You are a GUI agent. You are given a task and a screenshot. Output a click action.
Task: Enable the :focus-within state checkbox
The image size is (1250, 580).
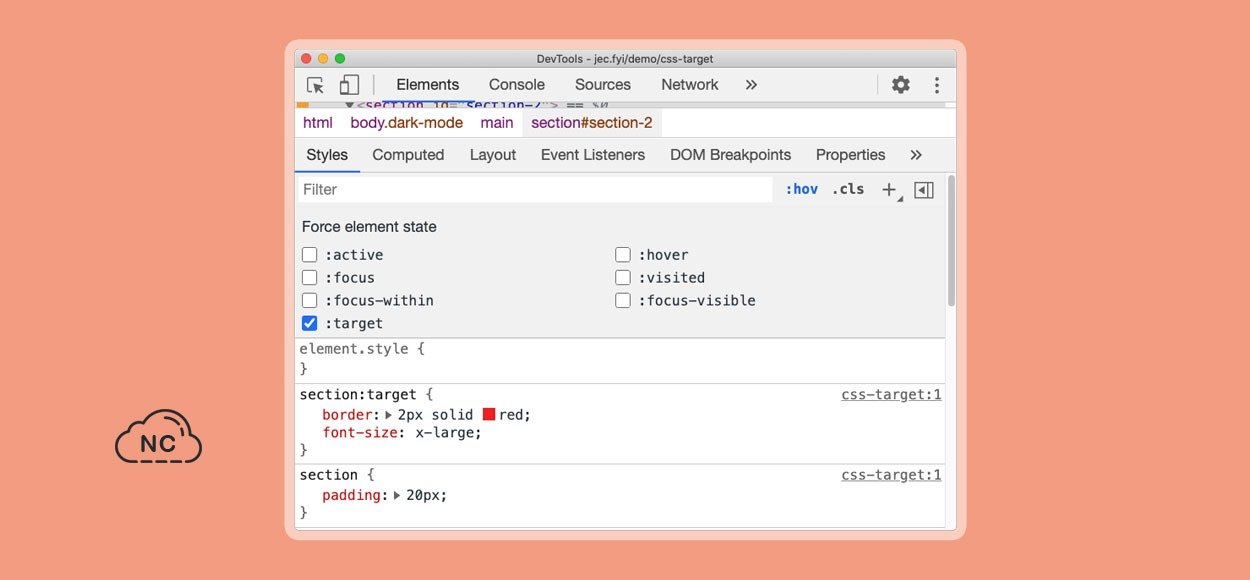click(310, 300)
